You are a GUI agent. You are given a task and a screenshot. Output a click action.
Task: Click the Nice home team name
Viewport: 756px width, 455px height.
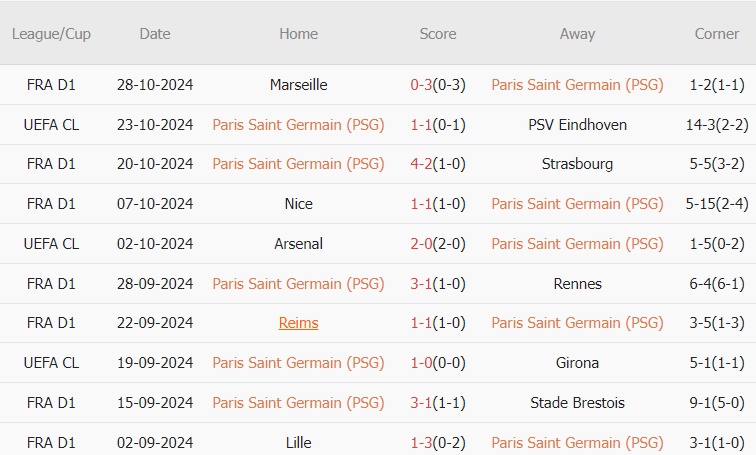pyautogui.click(x=298, y=204)
